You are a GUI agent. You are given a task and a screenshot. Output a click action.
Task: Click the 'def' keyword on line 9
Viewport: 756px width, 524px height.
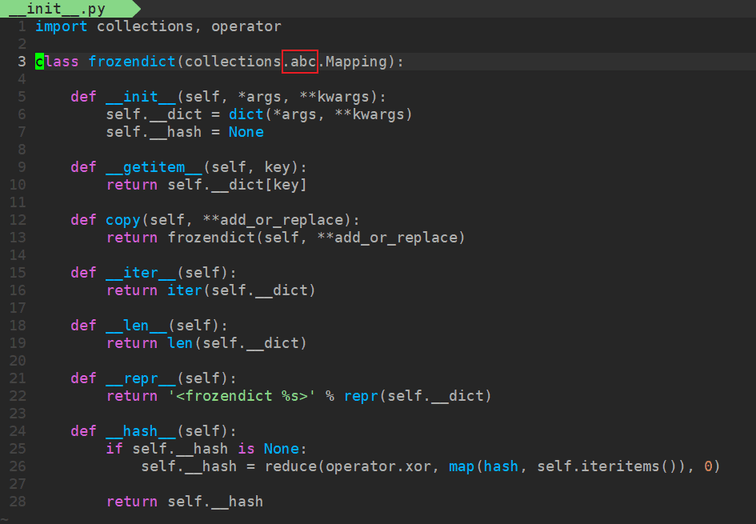[x=83, y=167]
